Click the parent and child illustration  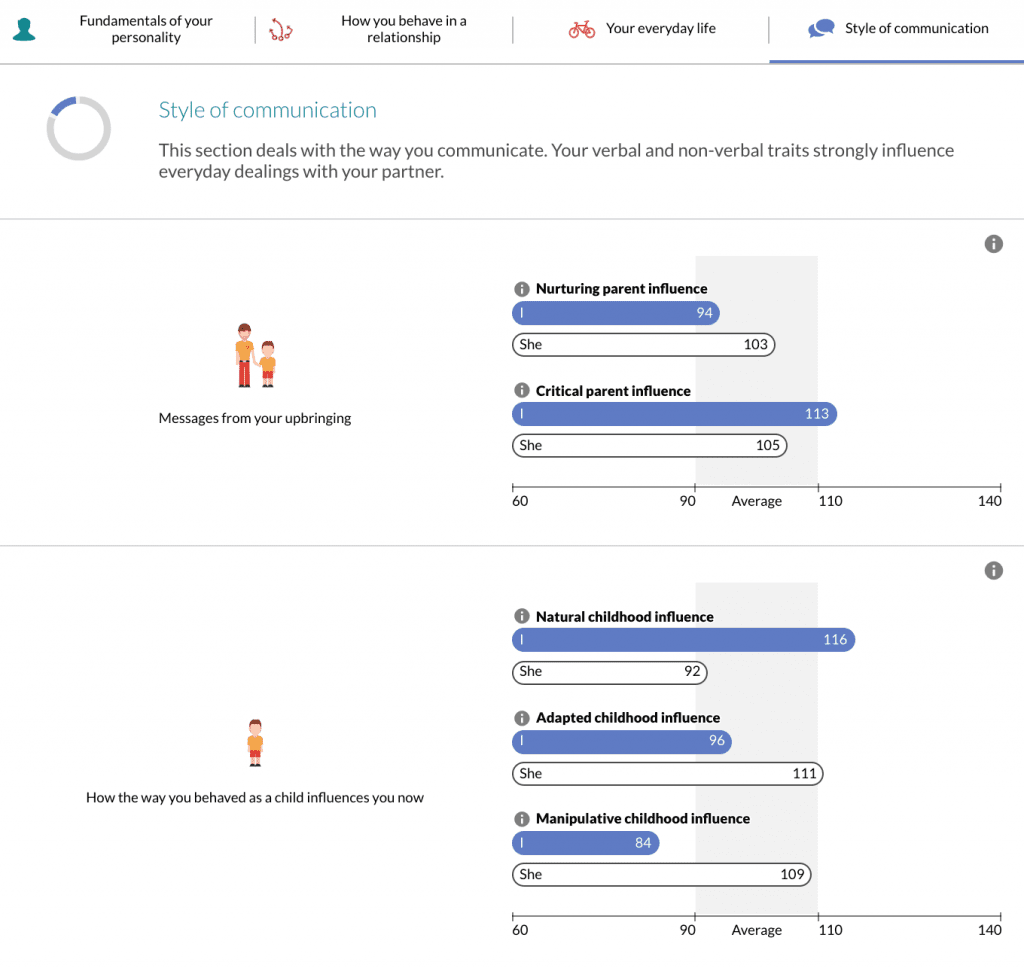(x=255, y=356)
